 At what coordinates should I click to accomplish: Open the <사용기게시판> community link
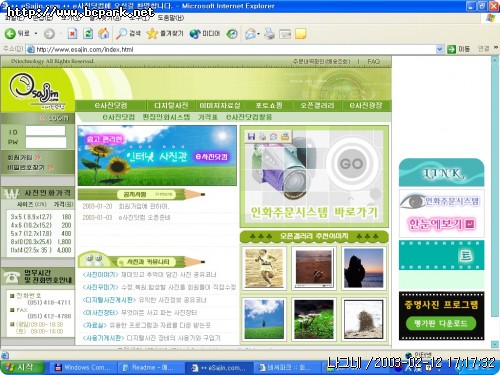point(103,338)
